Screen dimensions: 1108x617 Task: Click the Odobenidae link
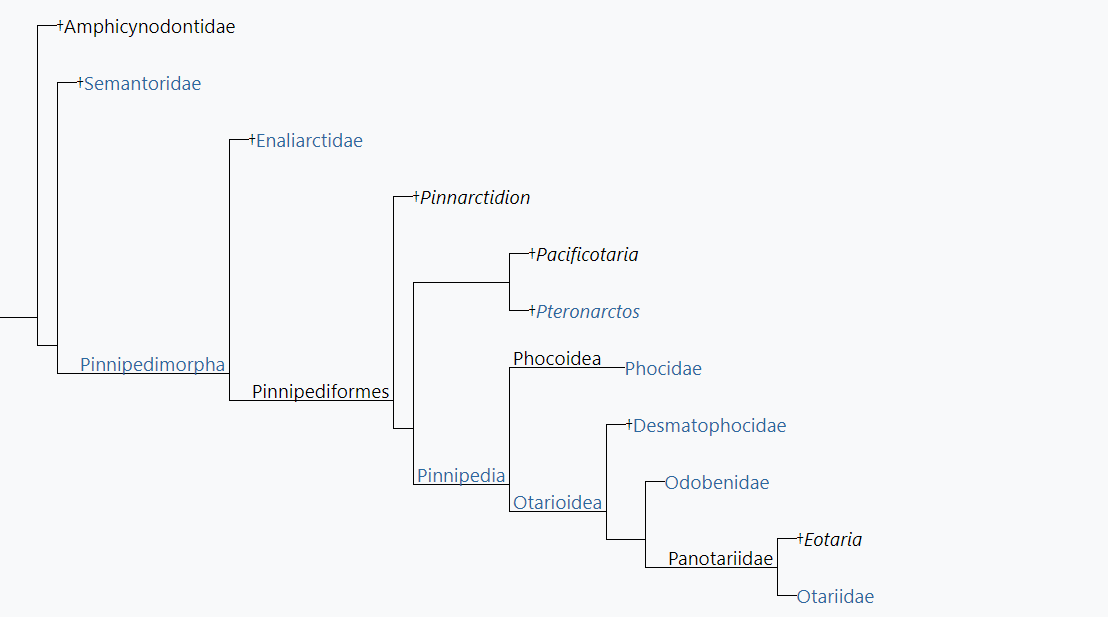pos(717,483)
